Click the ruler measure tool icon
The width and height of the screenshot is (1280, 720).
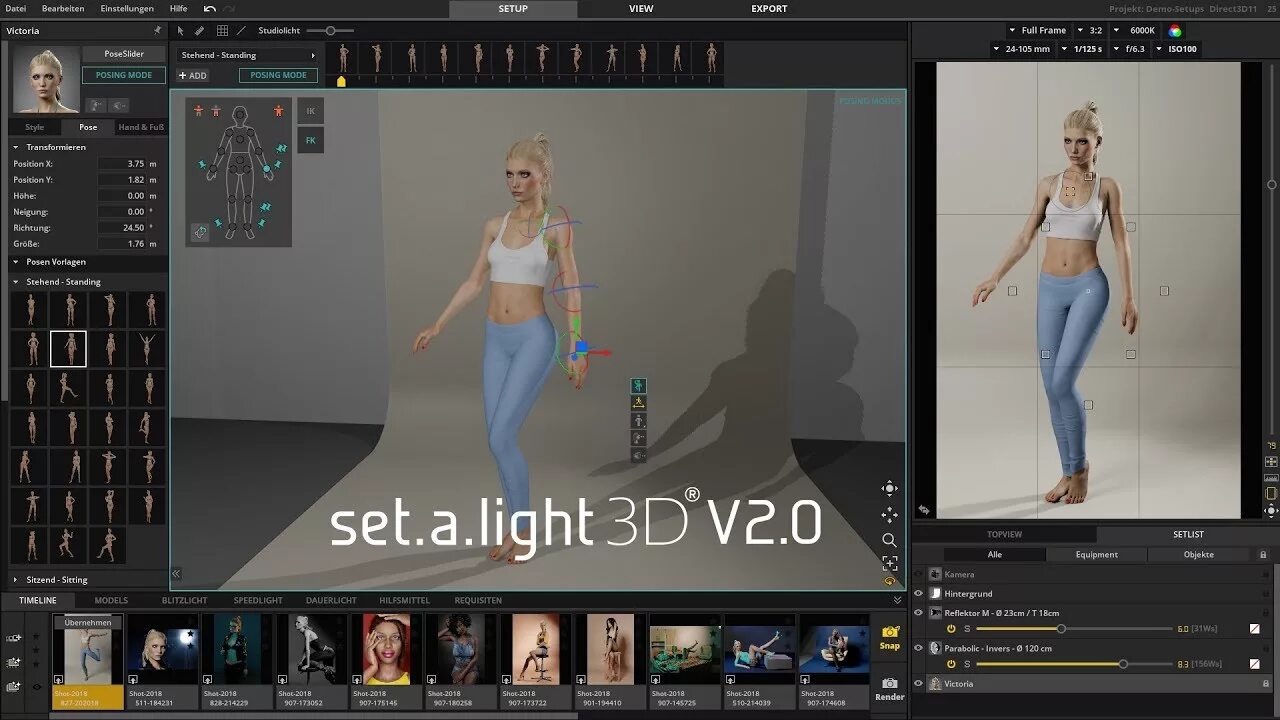[x=200, y=31]
